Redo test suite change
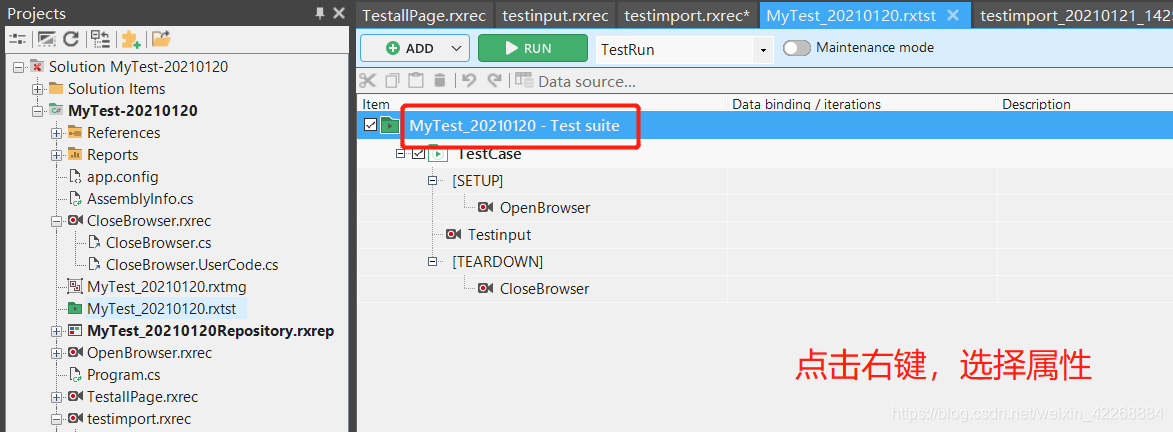This screenshot has height=432, width=1173. 494,80
